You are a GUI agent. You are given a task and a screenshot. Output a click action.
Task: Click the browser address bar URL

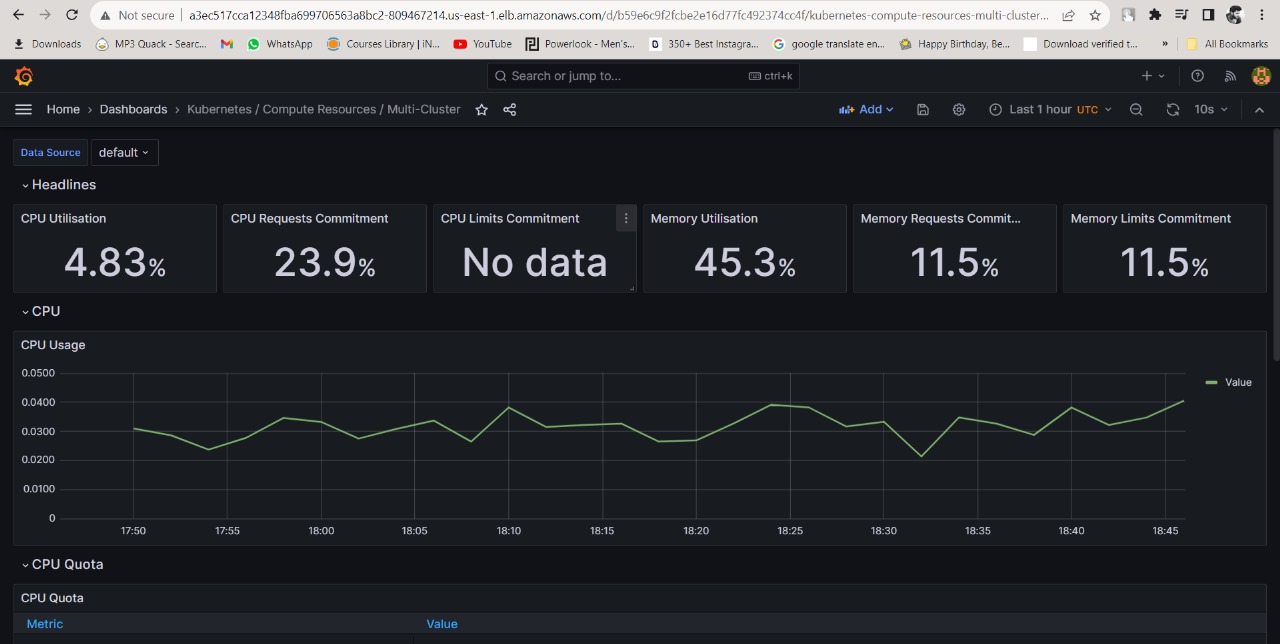(x=619, y=15)
